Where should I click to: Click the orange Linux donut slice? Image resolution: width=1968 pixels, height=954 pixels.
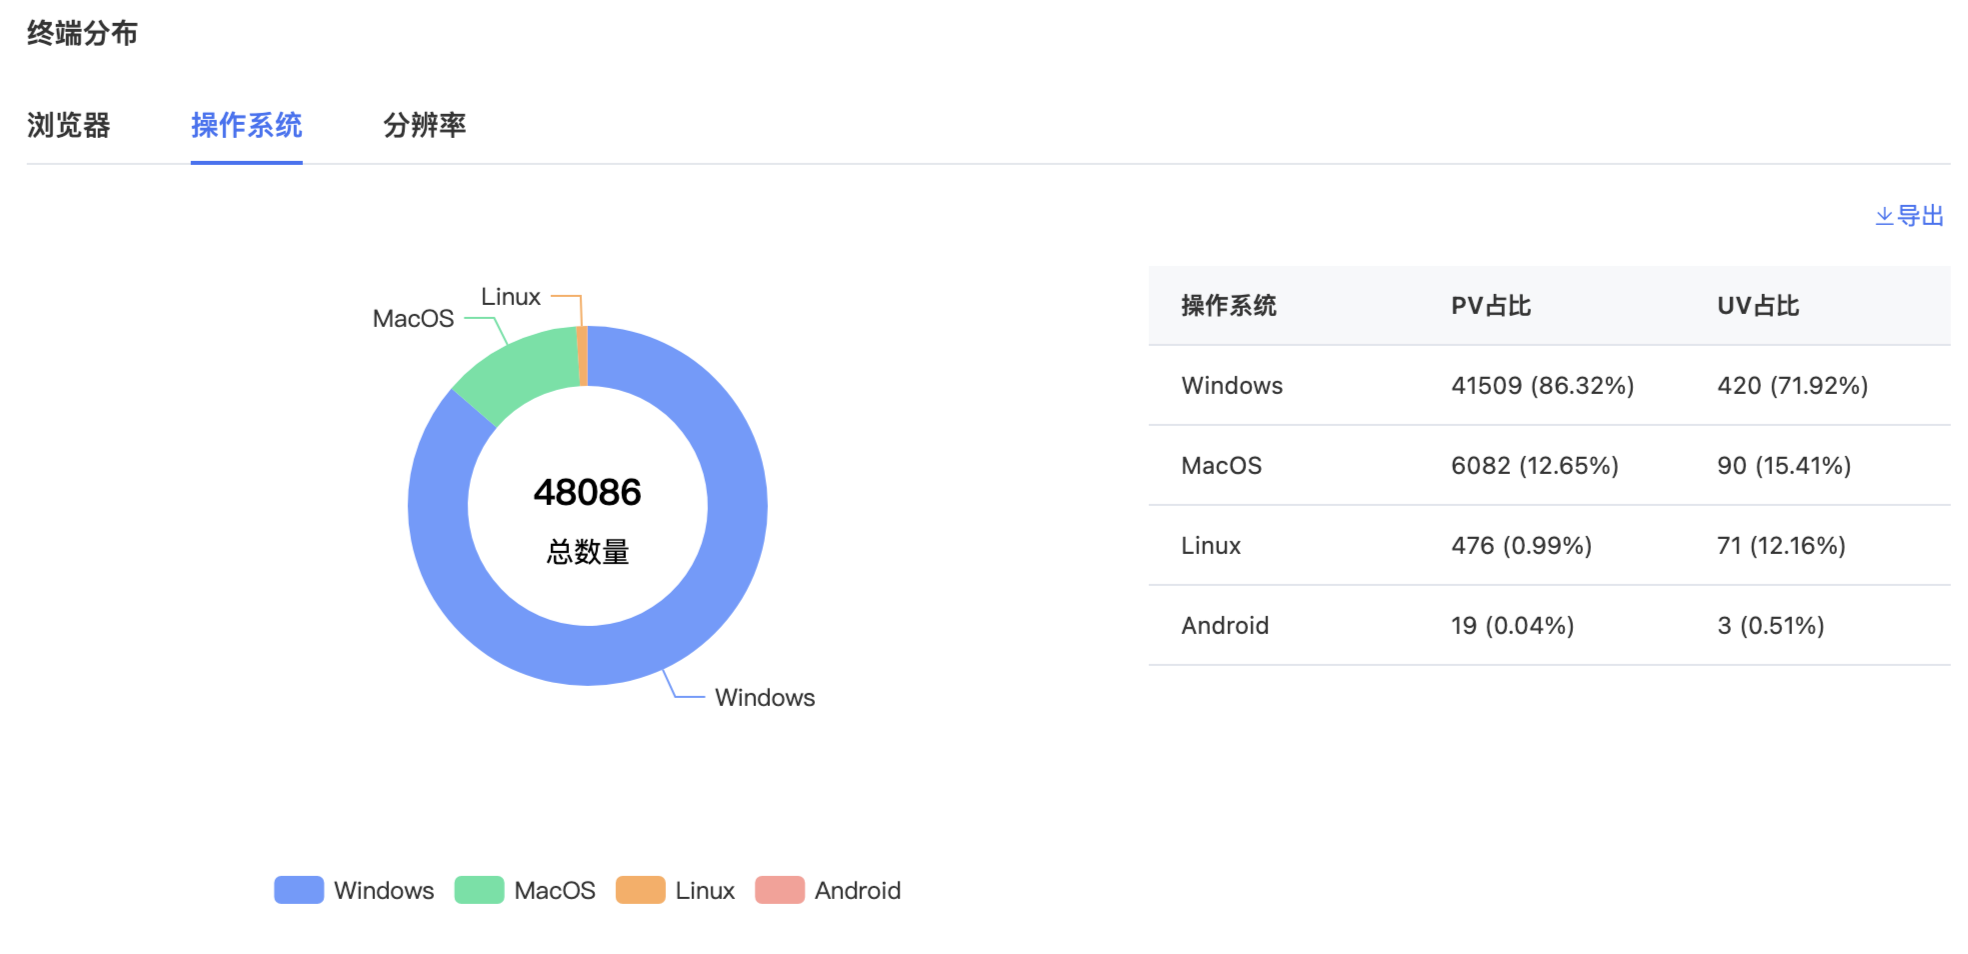(x=583, y=356)
